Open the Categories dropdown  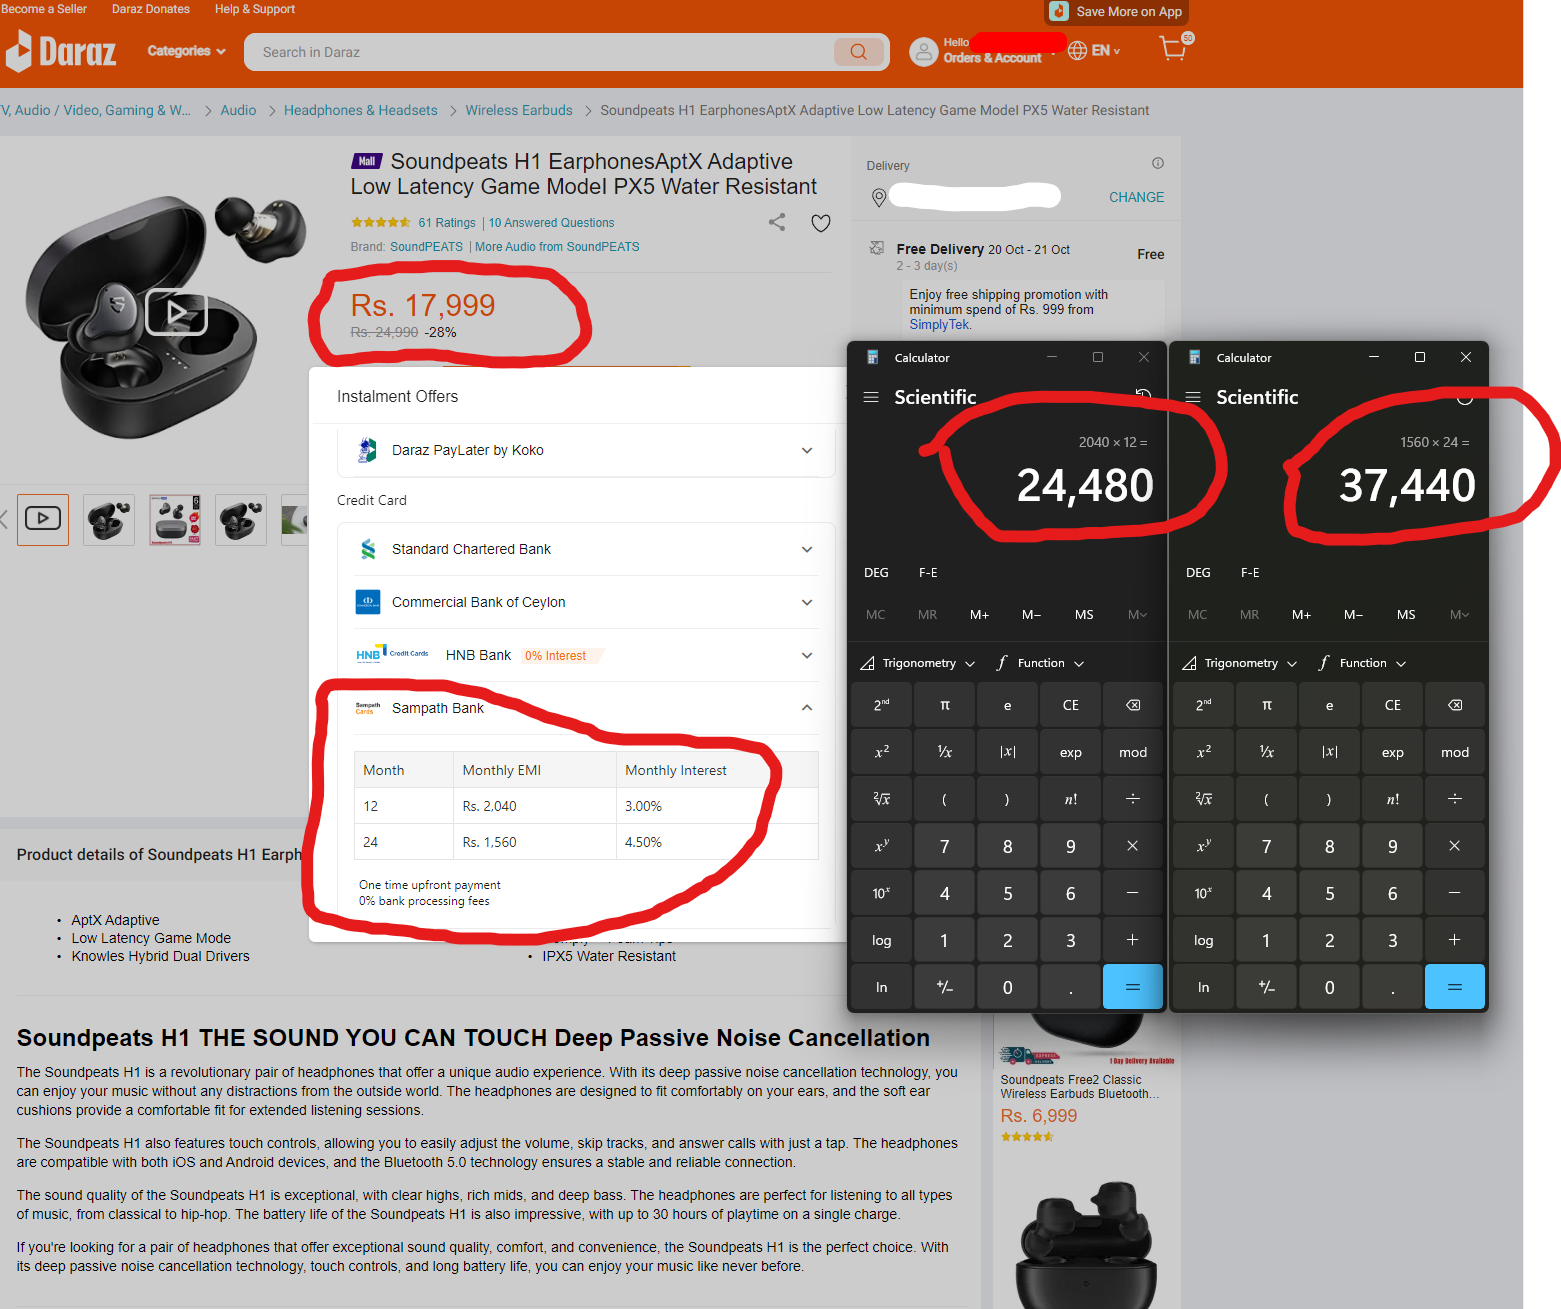point(186,51)
